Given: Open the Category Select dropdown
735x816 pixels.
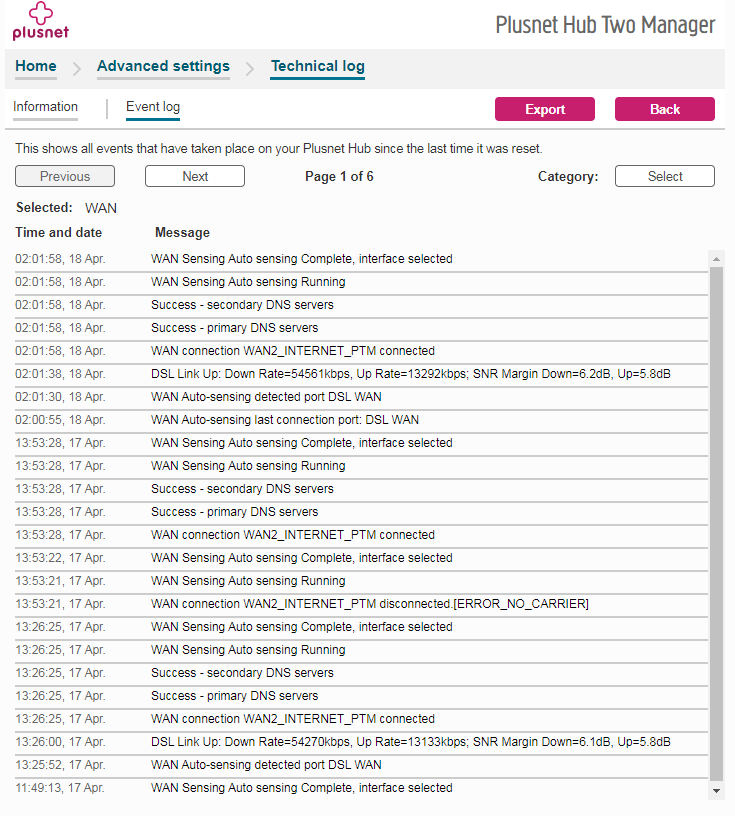Looking at the screenshot, I should tap(664, 177).
